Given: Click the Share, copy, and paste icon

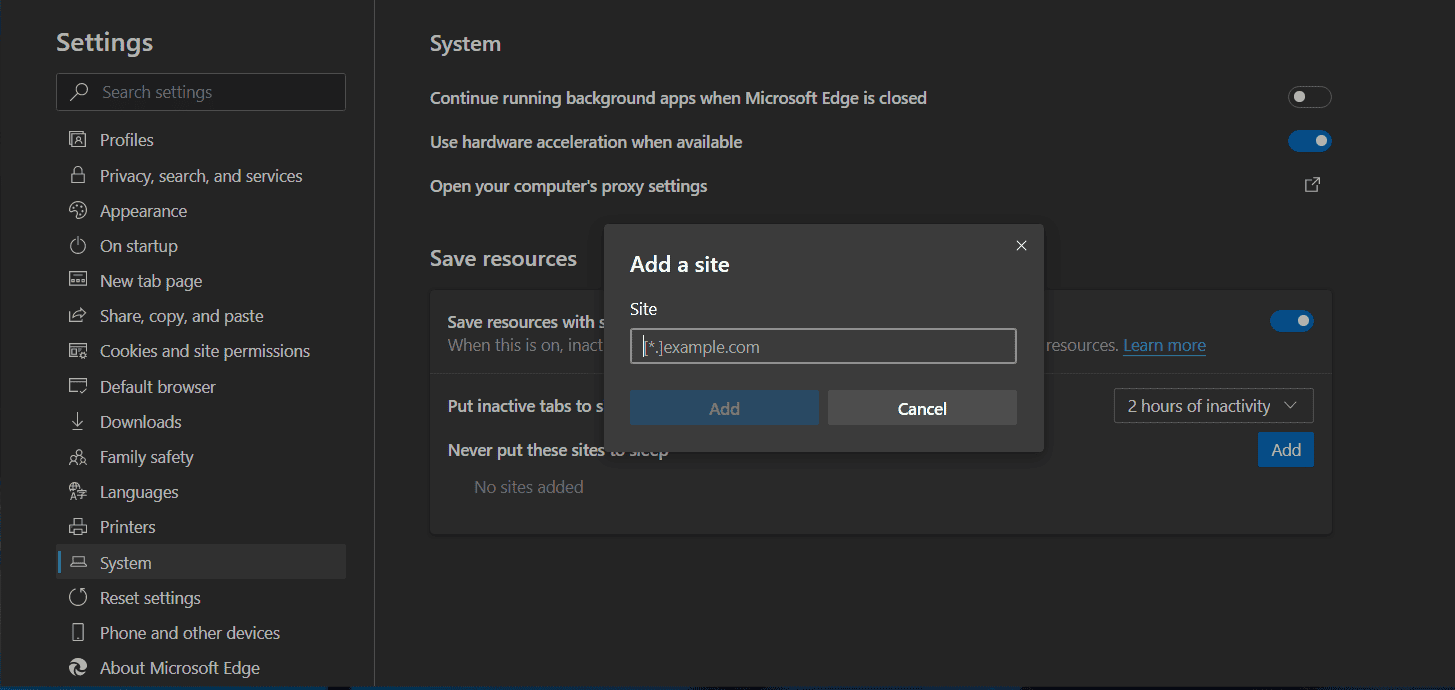Looking at the screenshot, I should [78, 315].
